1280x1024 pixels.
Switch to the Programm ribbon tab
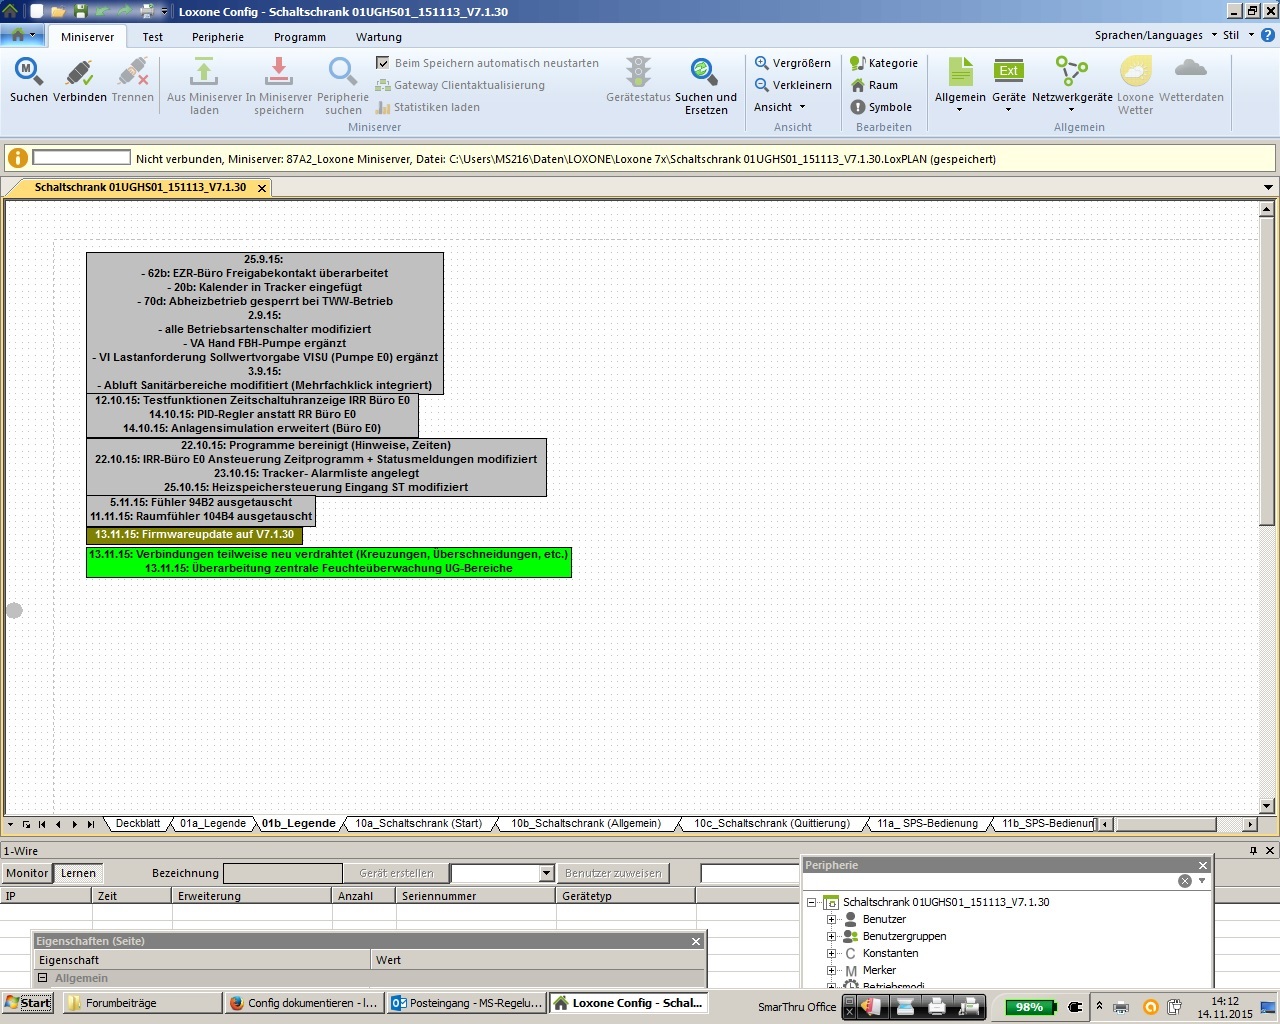click(x=300, y=37)
